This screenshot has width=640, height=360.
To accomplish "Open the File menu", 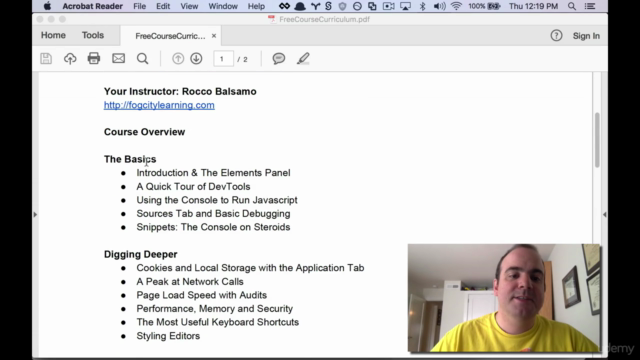I will point(140,6).
